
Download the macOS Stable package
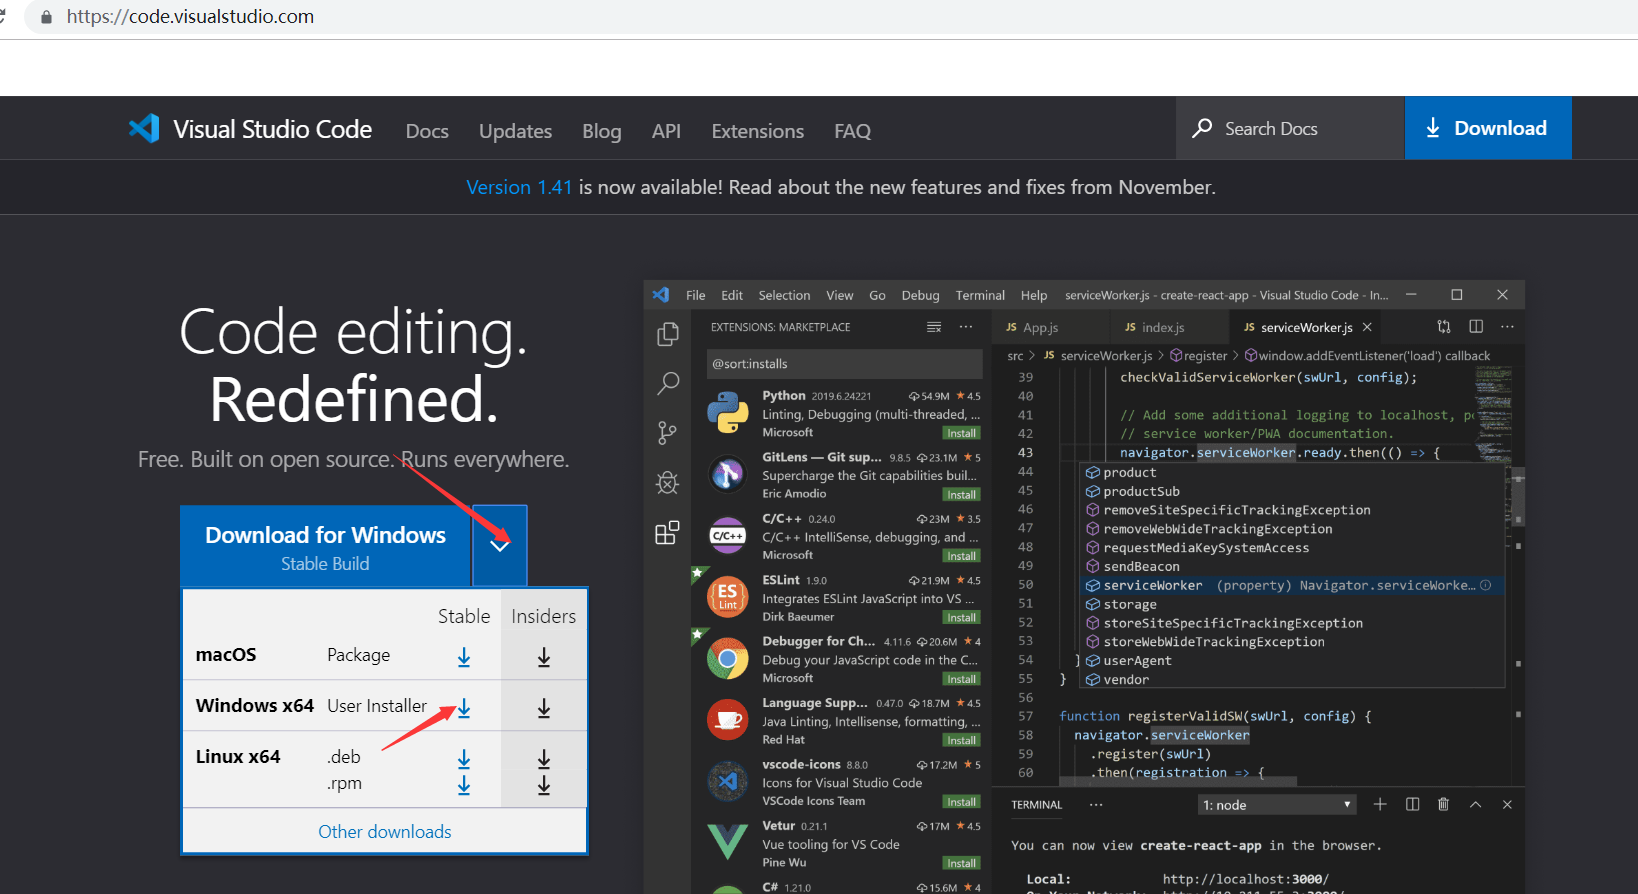tap(464, 656)
